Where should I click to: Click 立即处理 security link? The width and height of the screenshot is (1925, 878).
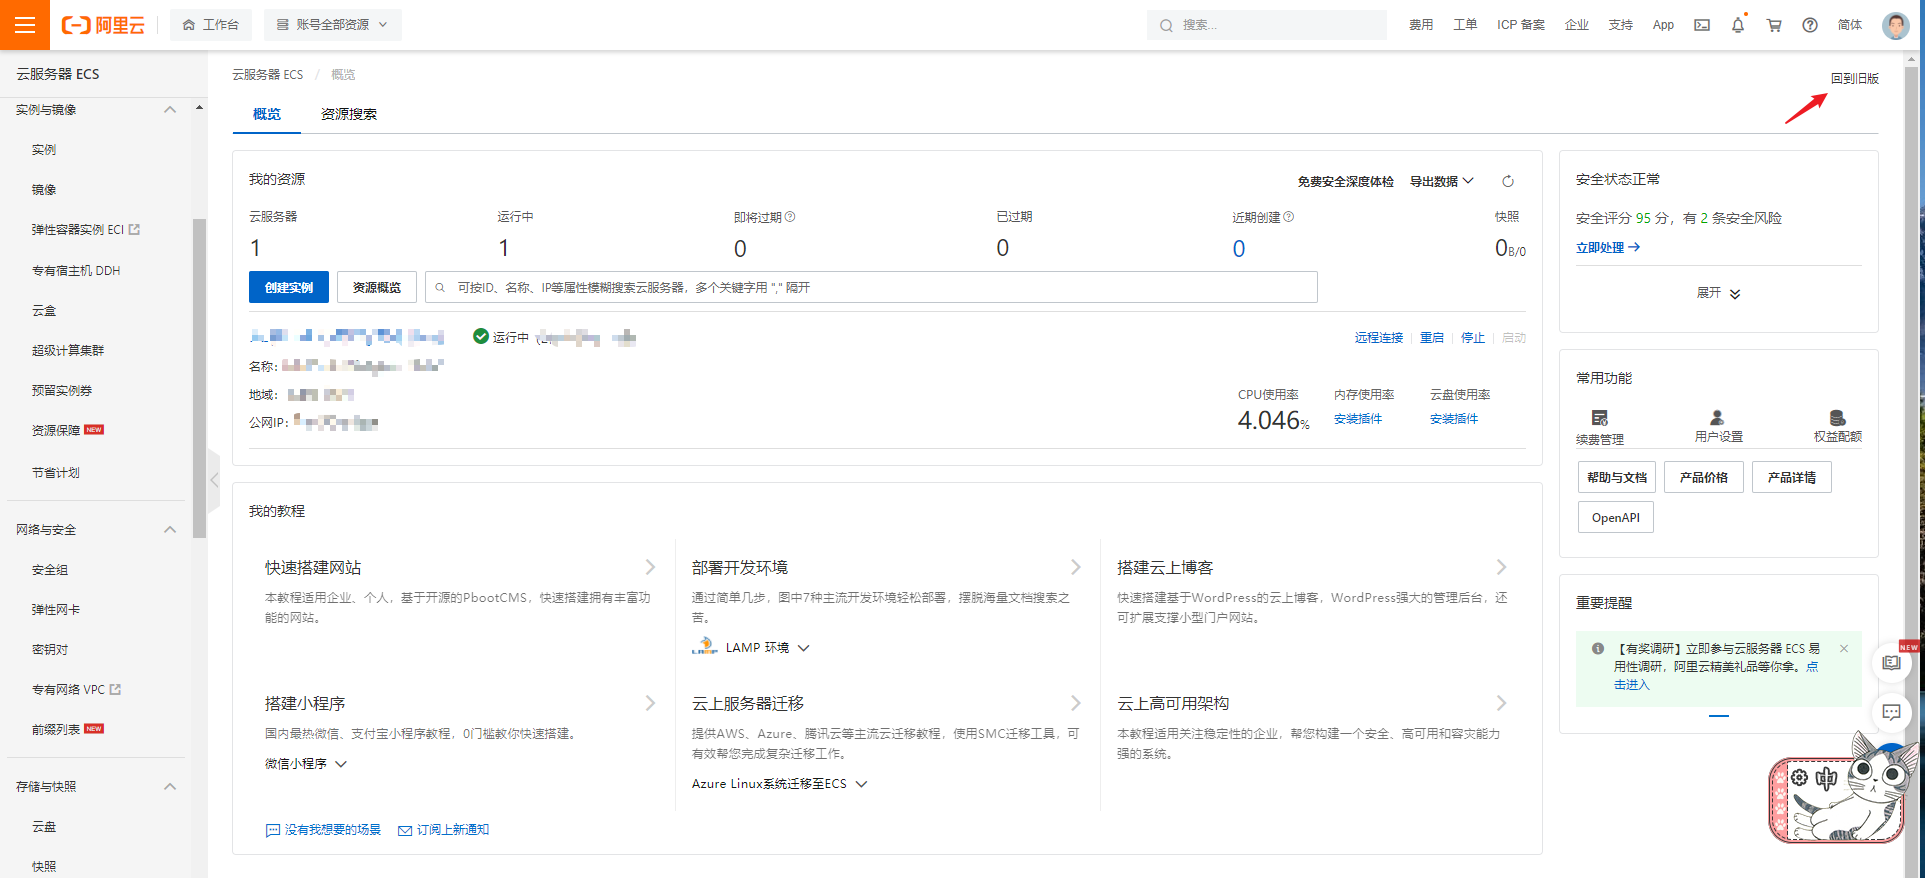(1608, 248)
